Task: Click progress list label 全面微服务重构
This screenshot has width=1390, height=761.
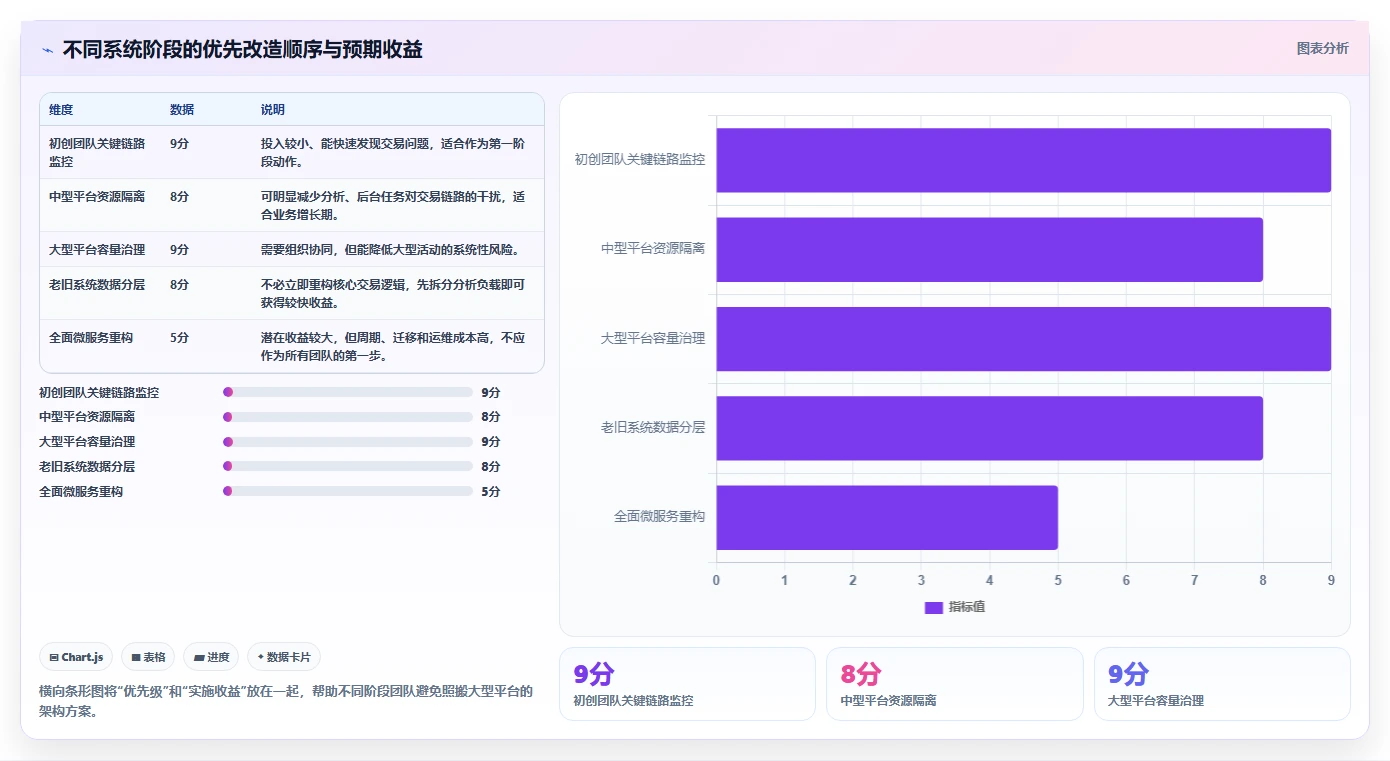Action: [x=81, y=492]
